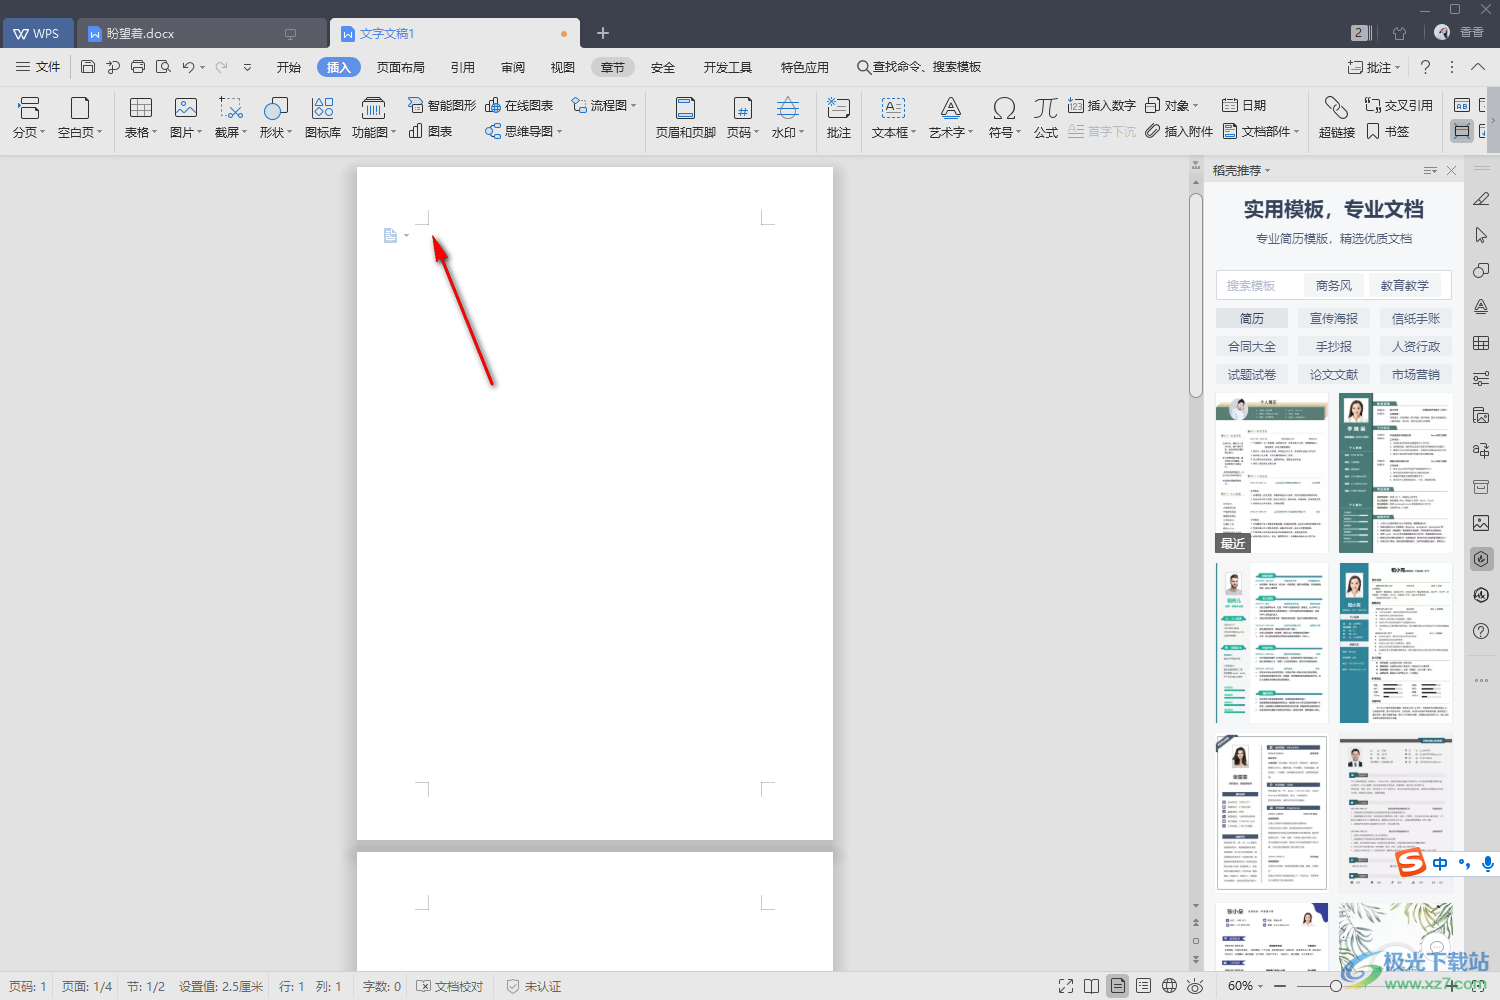The image size is (1500, 1000).
Task: Insert a comment (批注) from ribbon
Action: tap(839, 118)
